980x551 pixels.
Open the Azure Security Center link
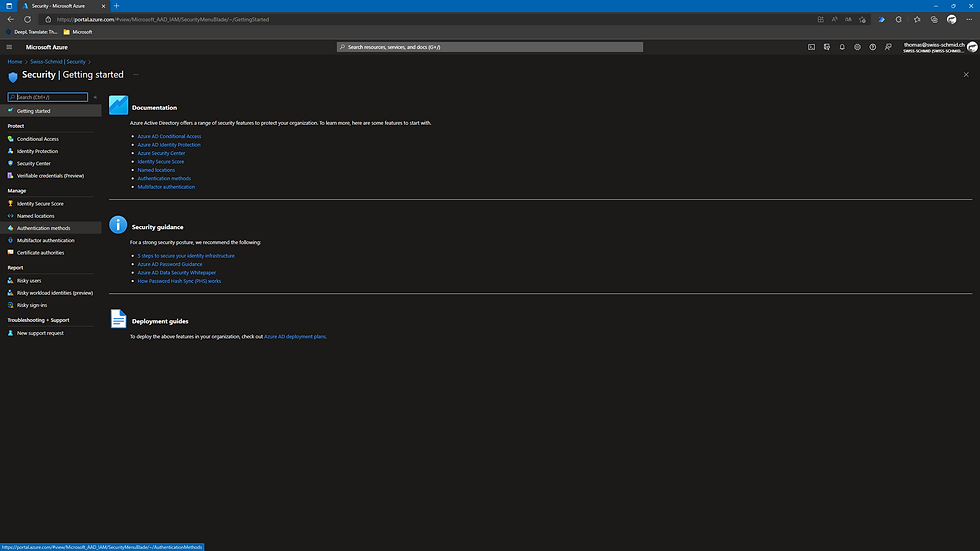[161, 153]
